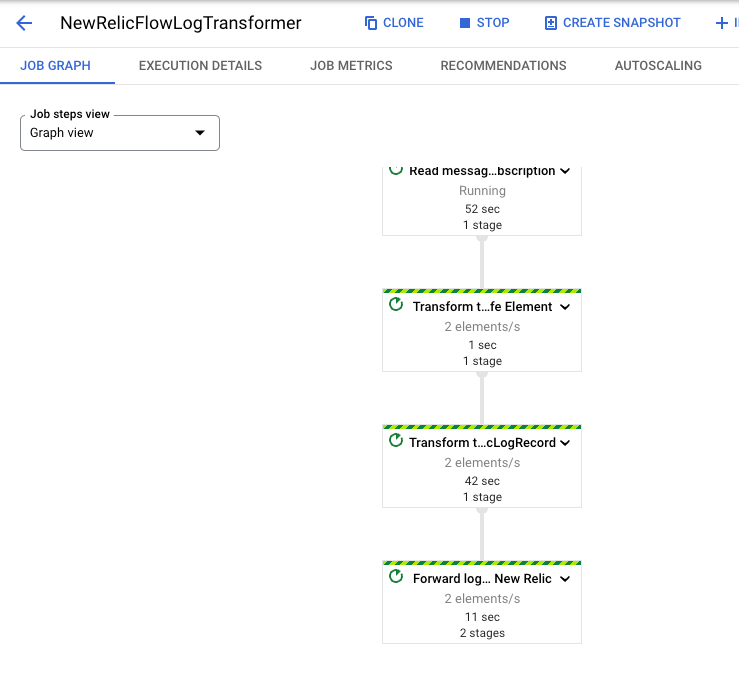Open the Job Metrics tab
The image size is (739, 676).
click(351, 66)
